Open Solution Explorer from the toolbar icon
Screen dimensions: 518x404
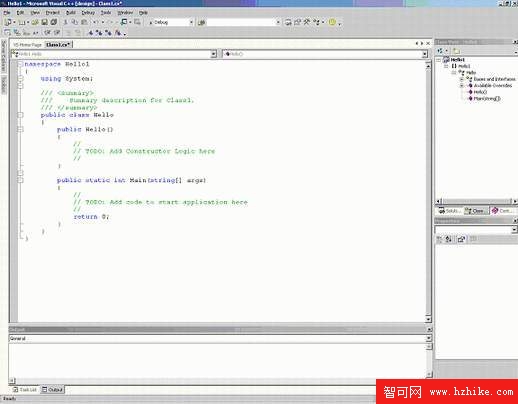click(288, 22)
